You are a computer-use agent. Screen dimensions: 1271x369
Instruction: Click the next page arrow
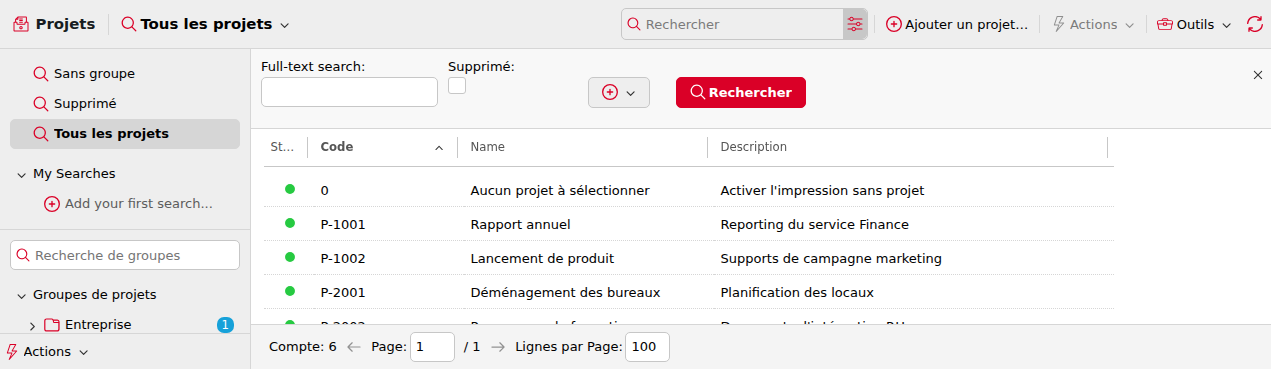498,347
